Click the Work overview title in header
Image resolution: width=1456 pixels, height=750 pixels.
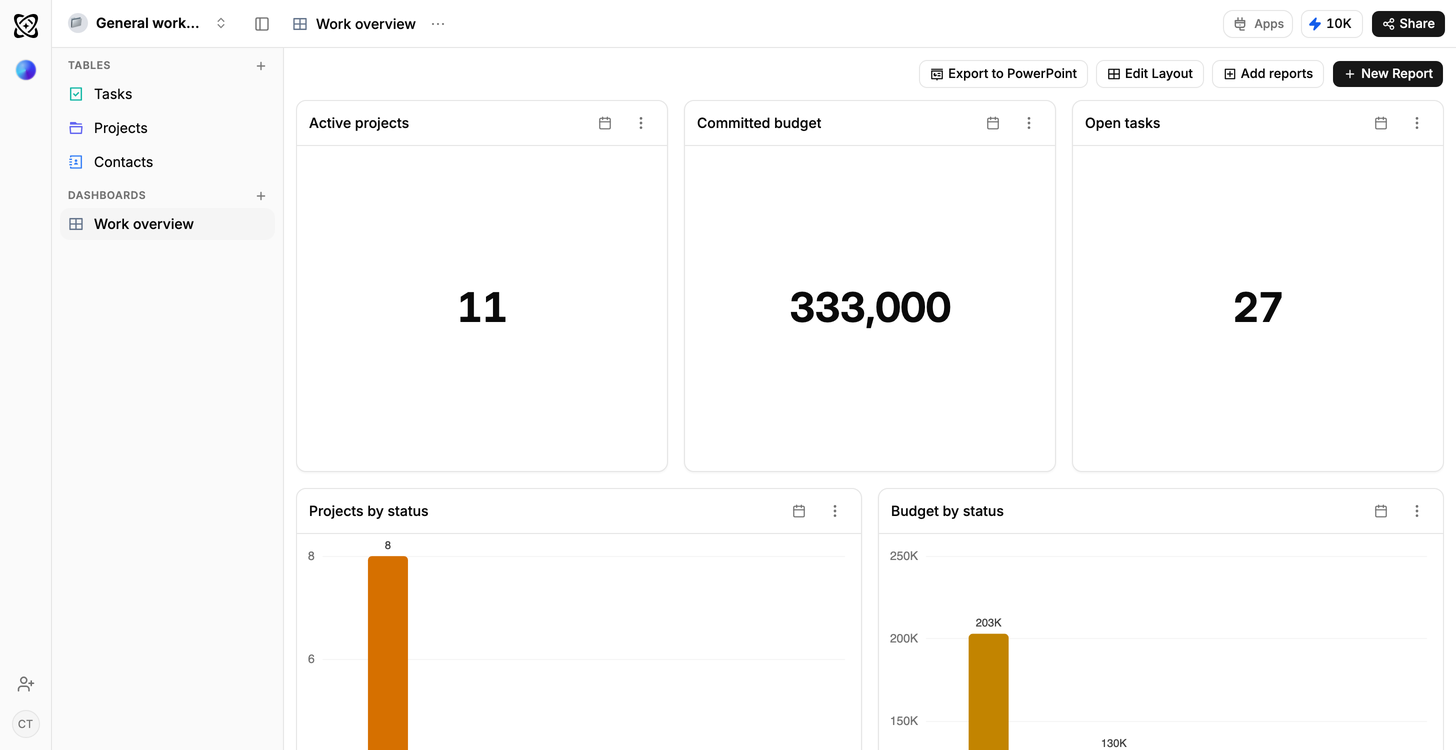point(366,24)
